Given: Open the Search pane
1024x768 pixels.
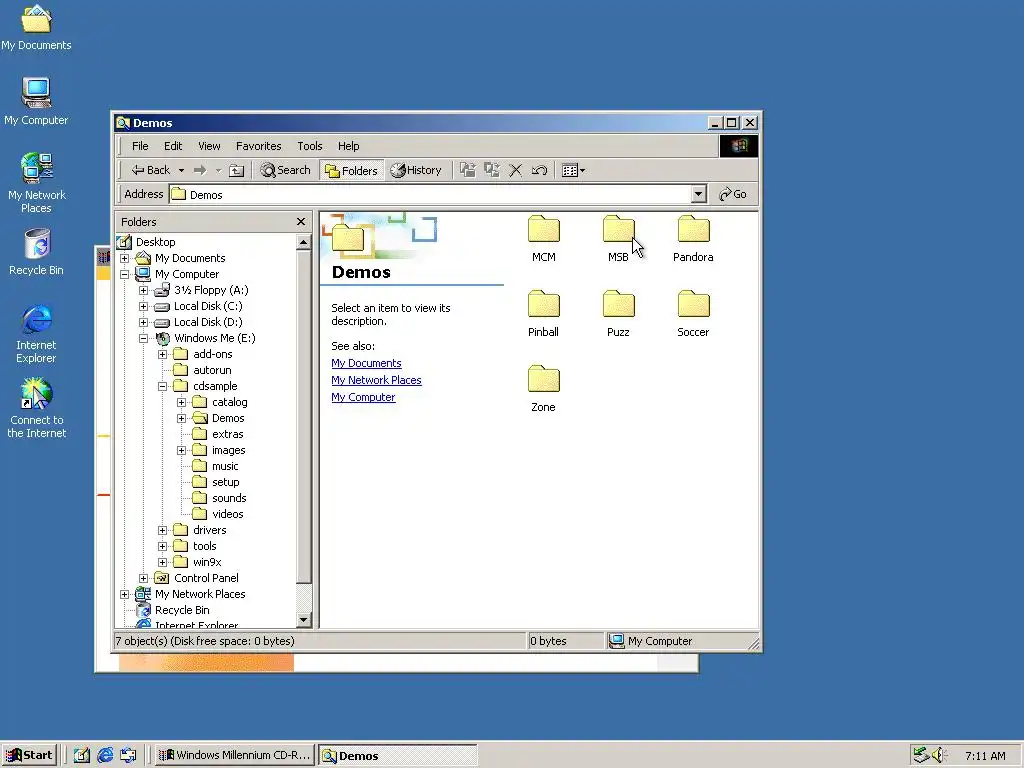Looking at the screenshot, I should point(285,170).
